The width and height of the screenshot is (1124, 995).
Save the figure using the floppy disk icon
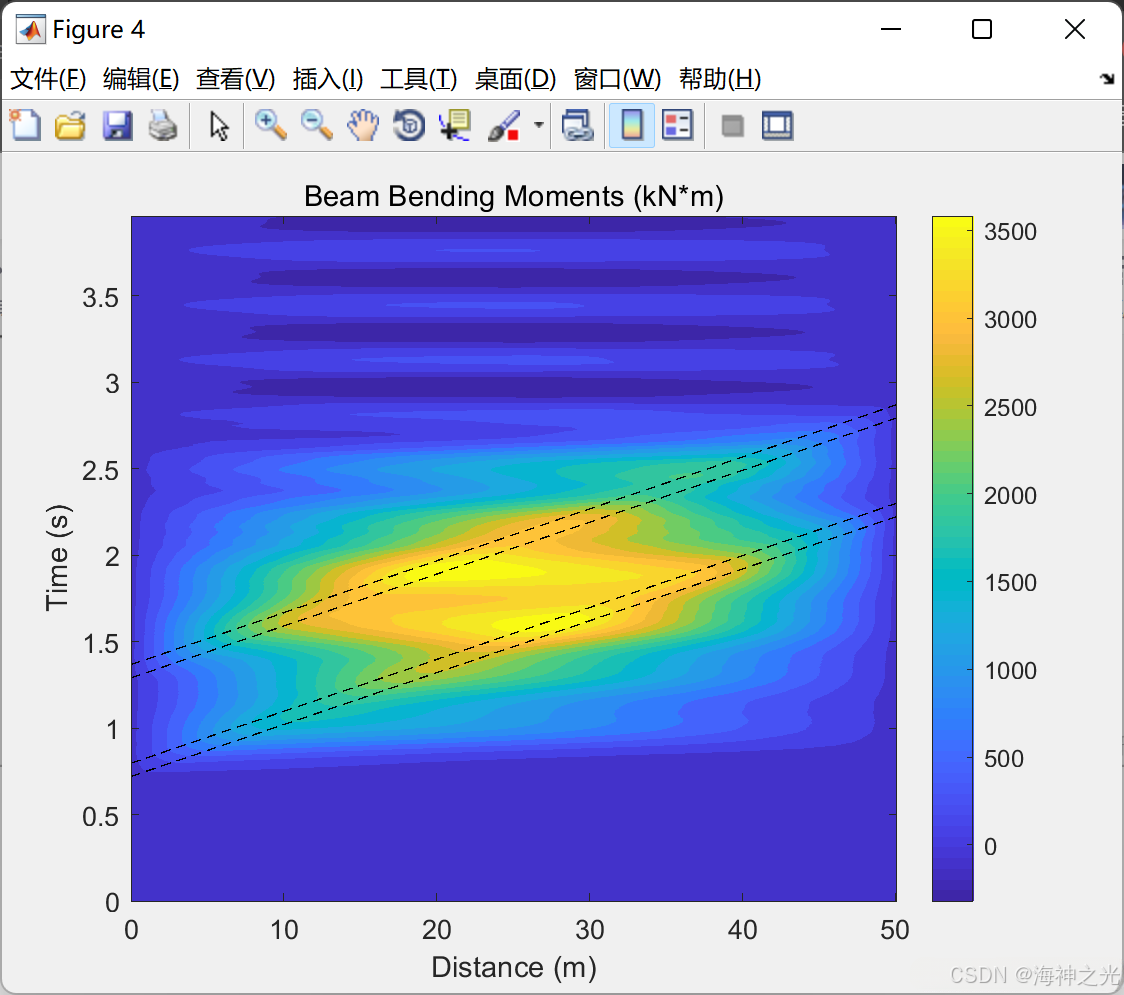click(x=117, y=125)
